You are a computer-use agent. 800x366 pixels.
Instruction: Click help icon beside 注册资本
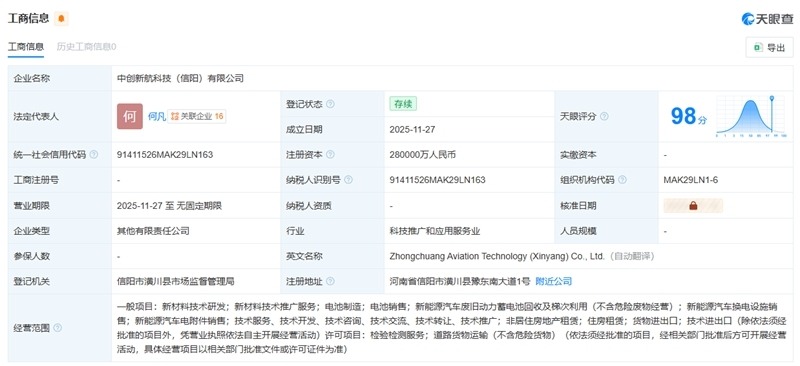pos(330,155)
